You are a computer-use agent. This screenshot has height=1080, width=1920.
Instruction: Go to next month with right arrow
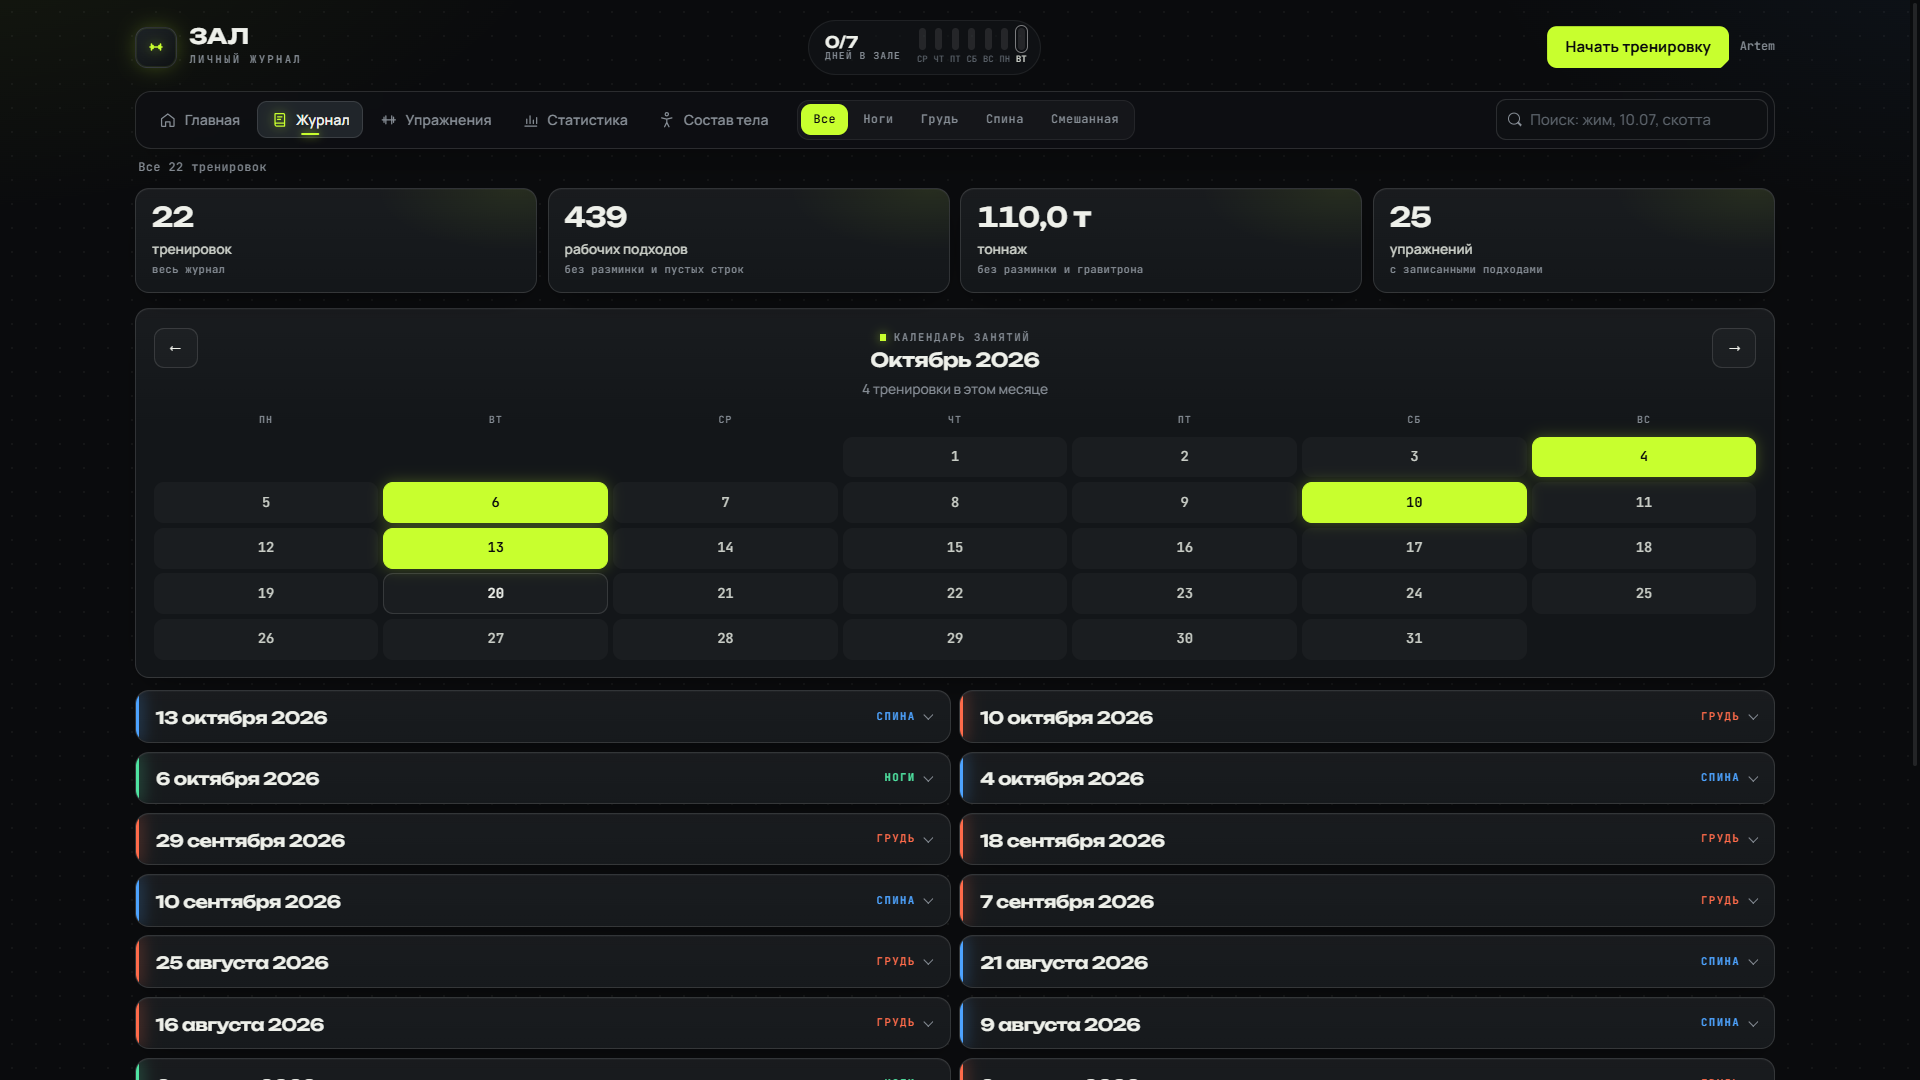[x=1734, y=348]
